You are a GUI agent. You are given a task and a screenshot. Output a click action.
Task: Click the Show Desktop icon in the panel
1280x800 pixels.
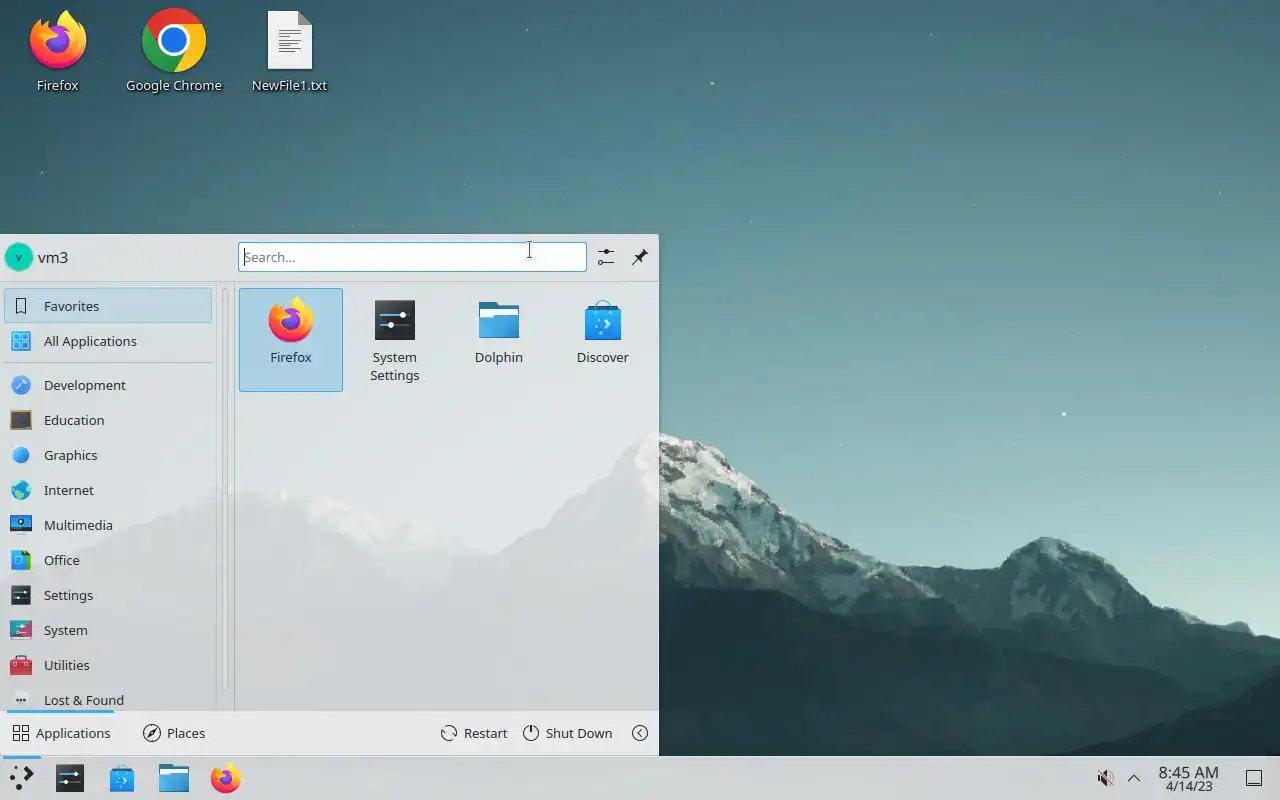point(1253,778)
